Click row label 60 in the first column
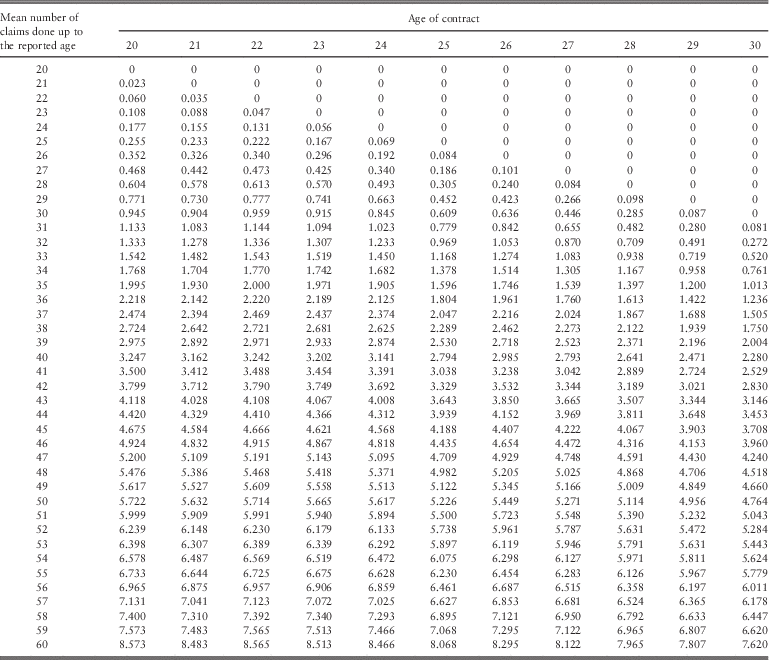The image size is (769, 660). coord(42,648)
